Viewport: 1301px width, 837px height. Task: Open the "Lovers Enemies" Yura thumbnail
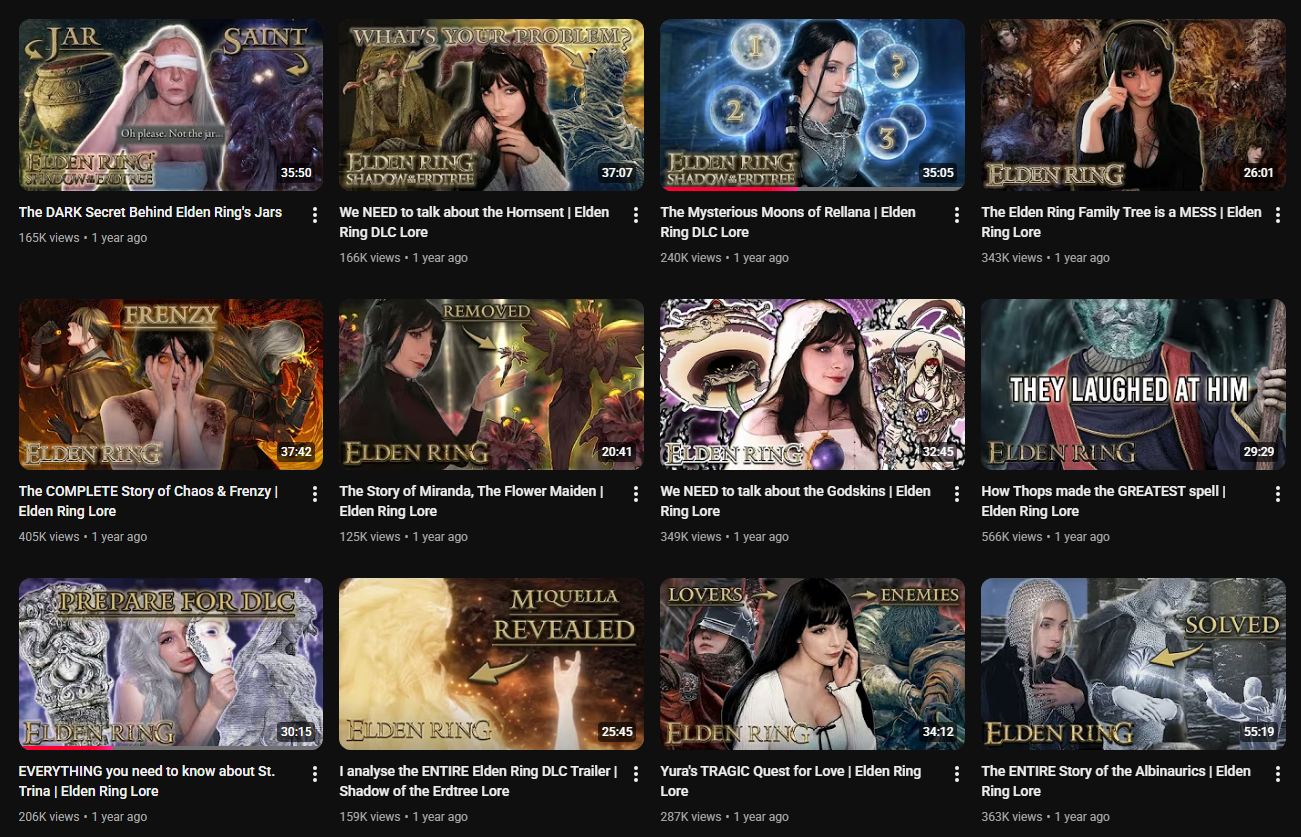coord(813,664)
